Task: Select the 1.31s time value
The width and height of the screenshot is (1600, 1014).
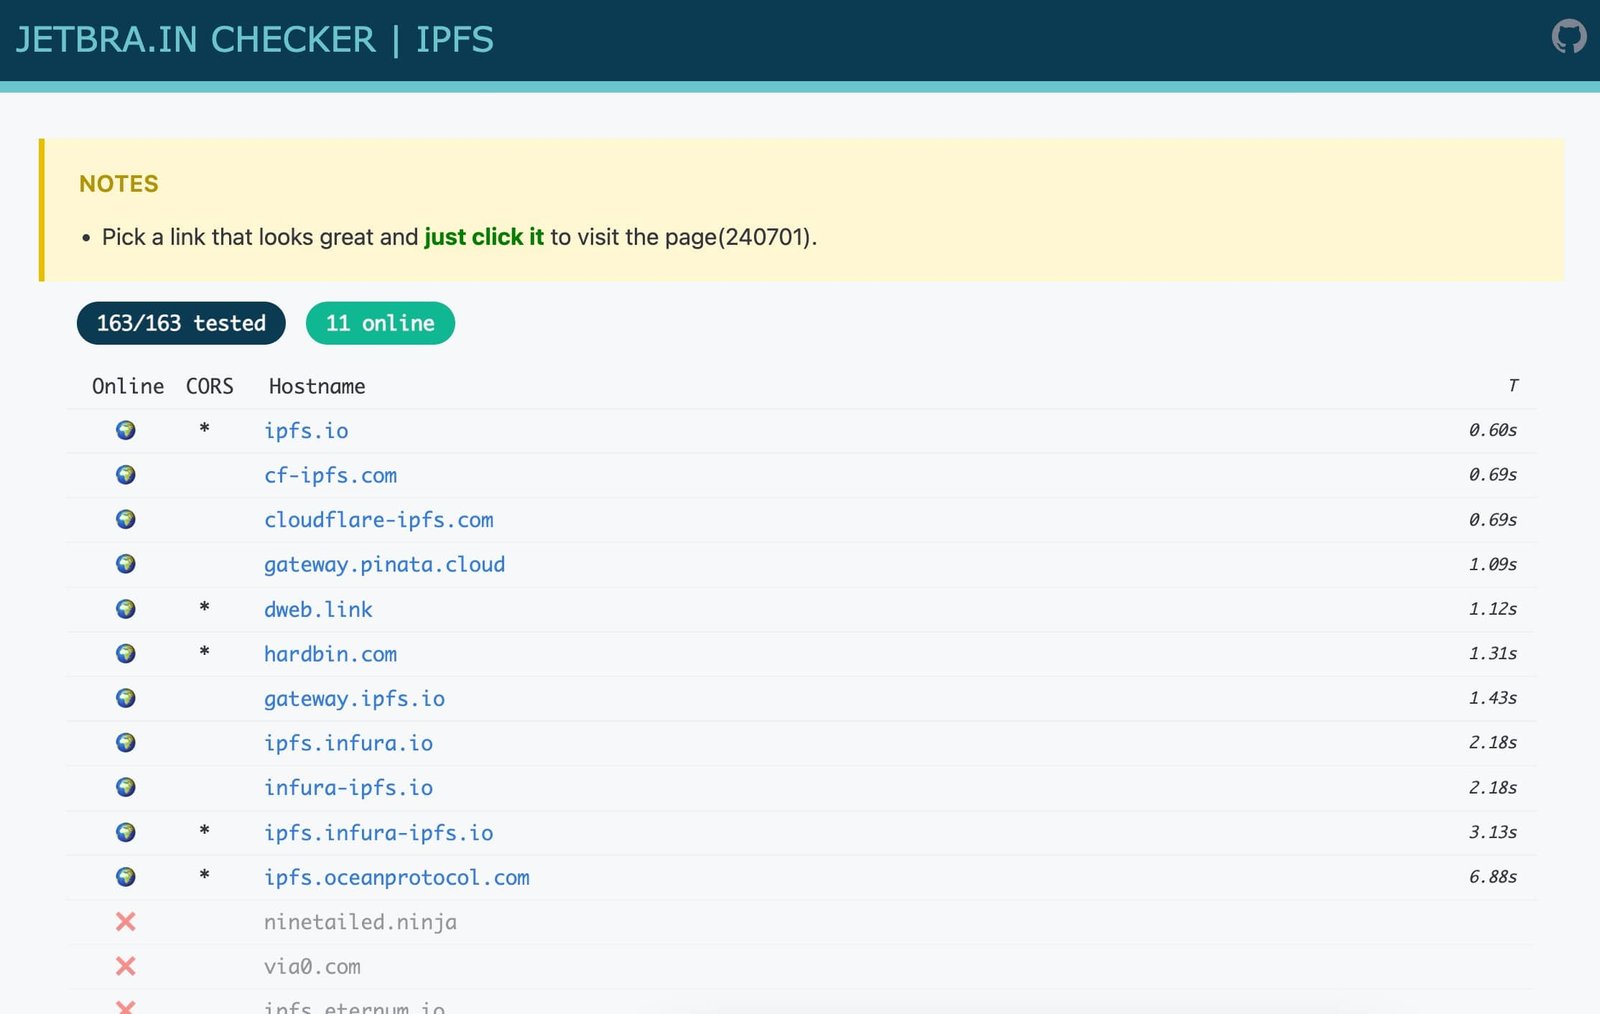Action: (x=1492, y=653)
